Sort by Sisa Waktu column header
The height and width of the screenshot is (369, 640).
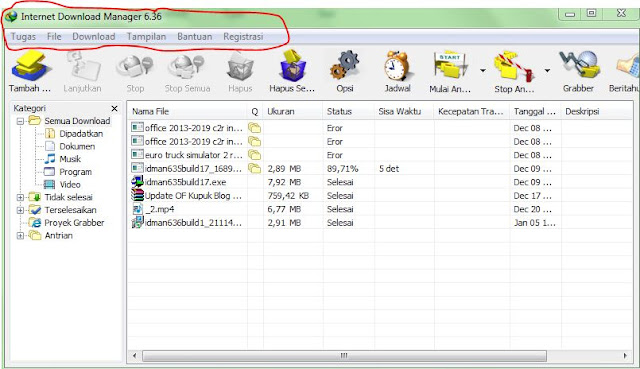click(404, 111)
